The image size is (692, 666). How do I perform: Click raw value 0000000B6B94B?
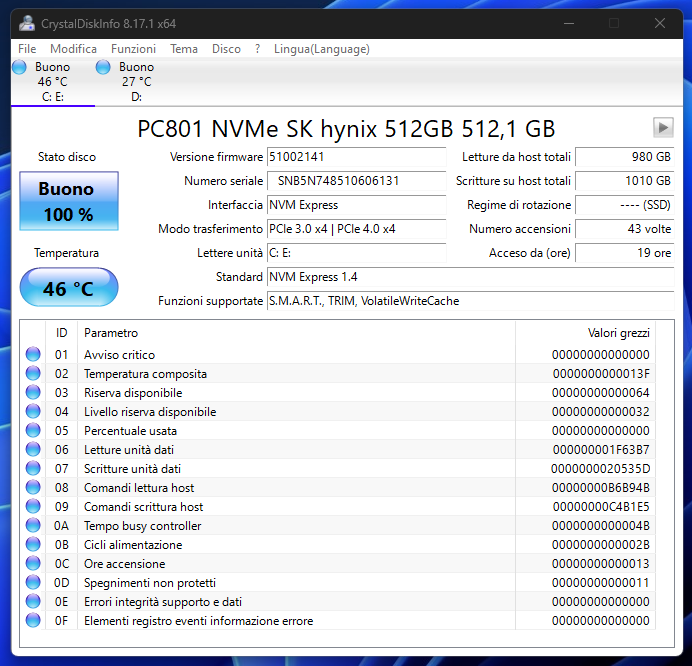[x=600, y=488]
